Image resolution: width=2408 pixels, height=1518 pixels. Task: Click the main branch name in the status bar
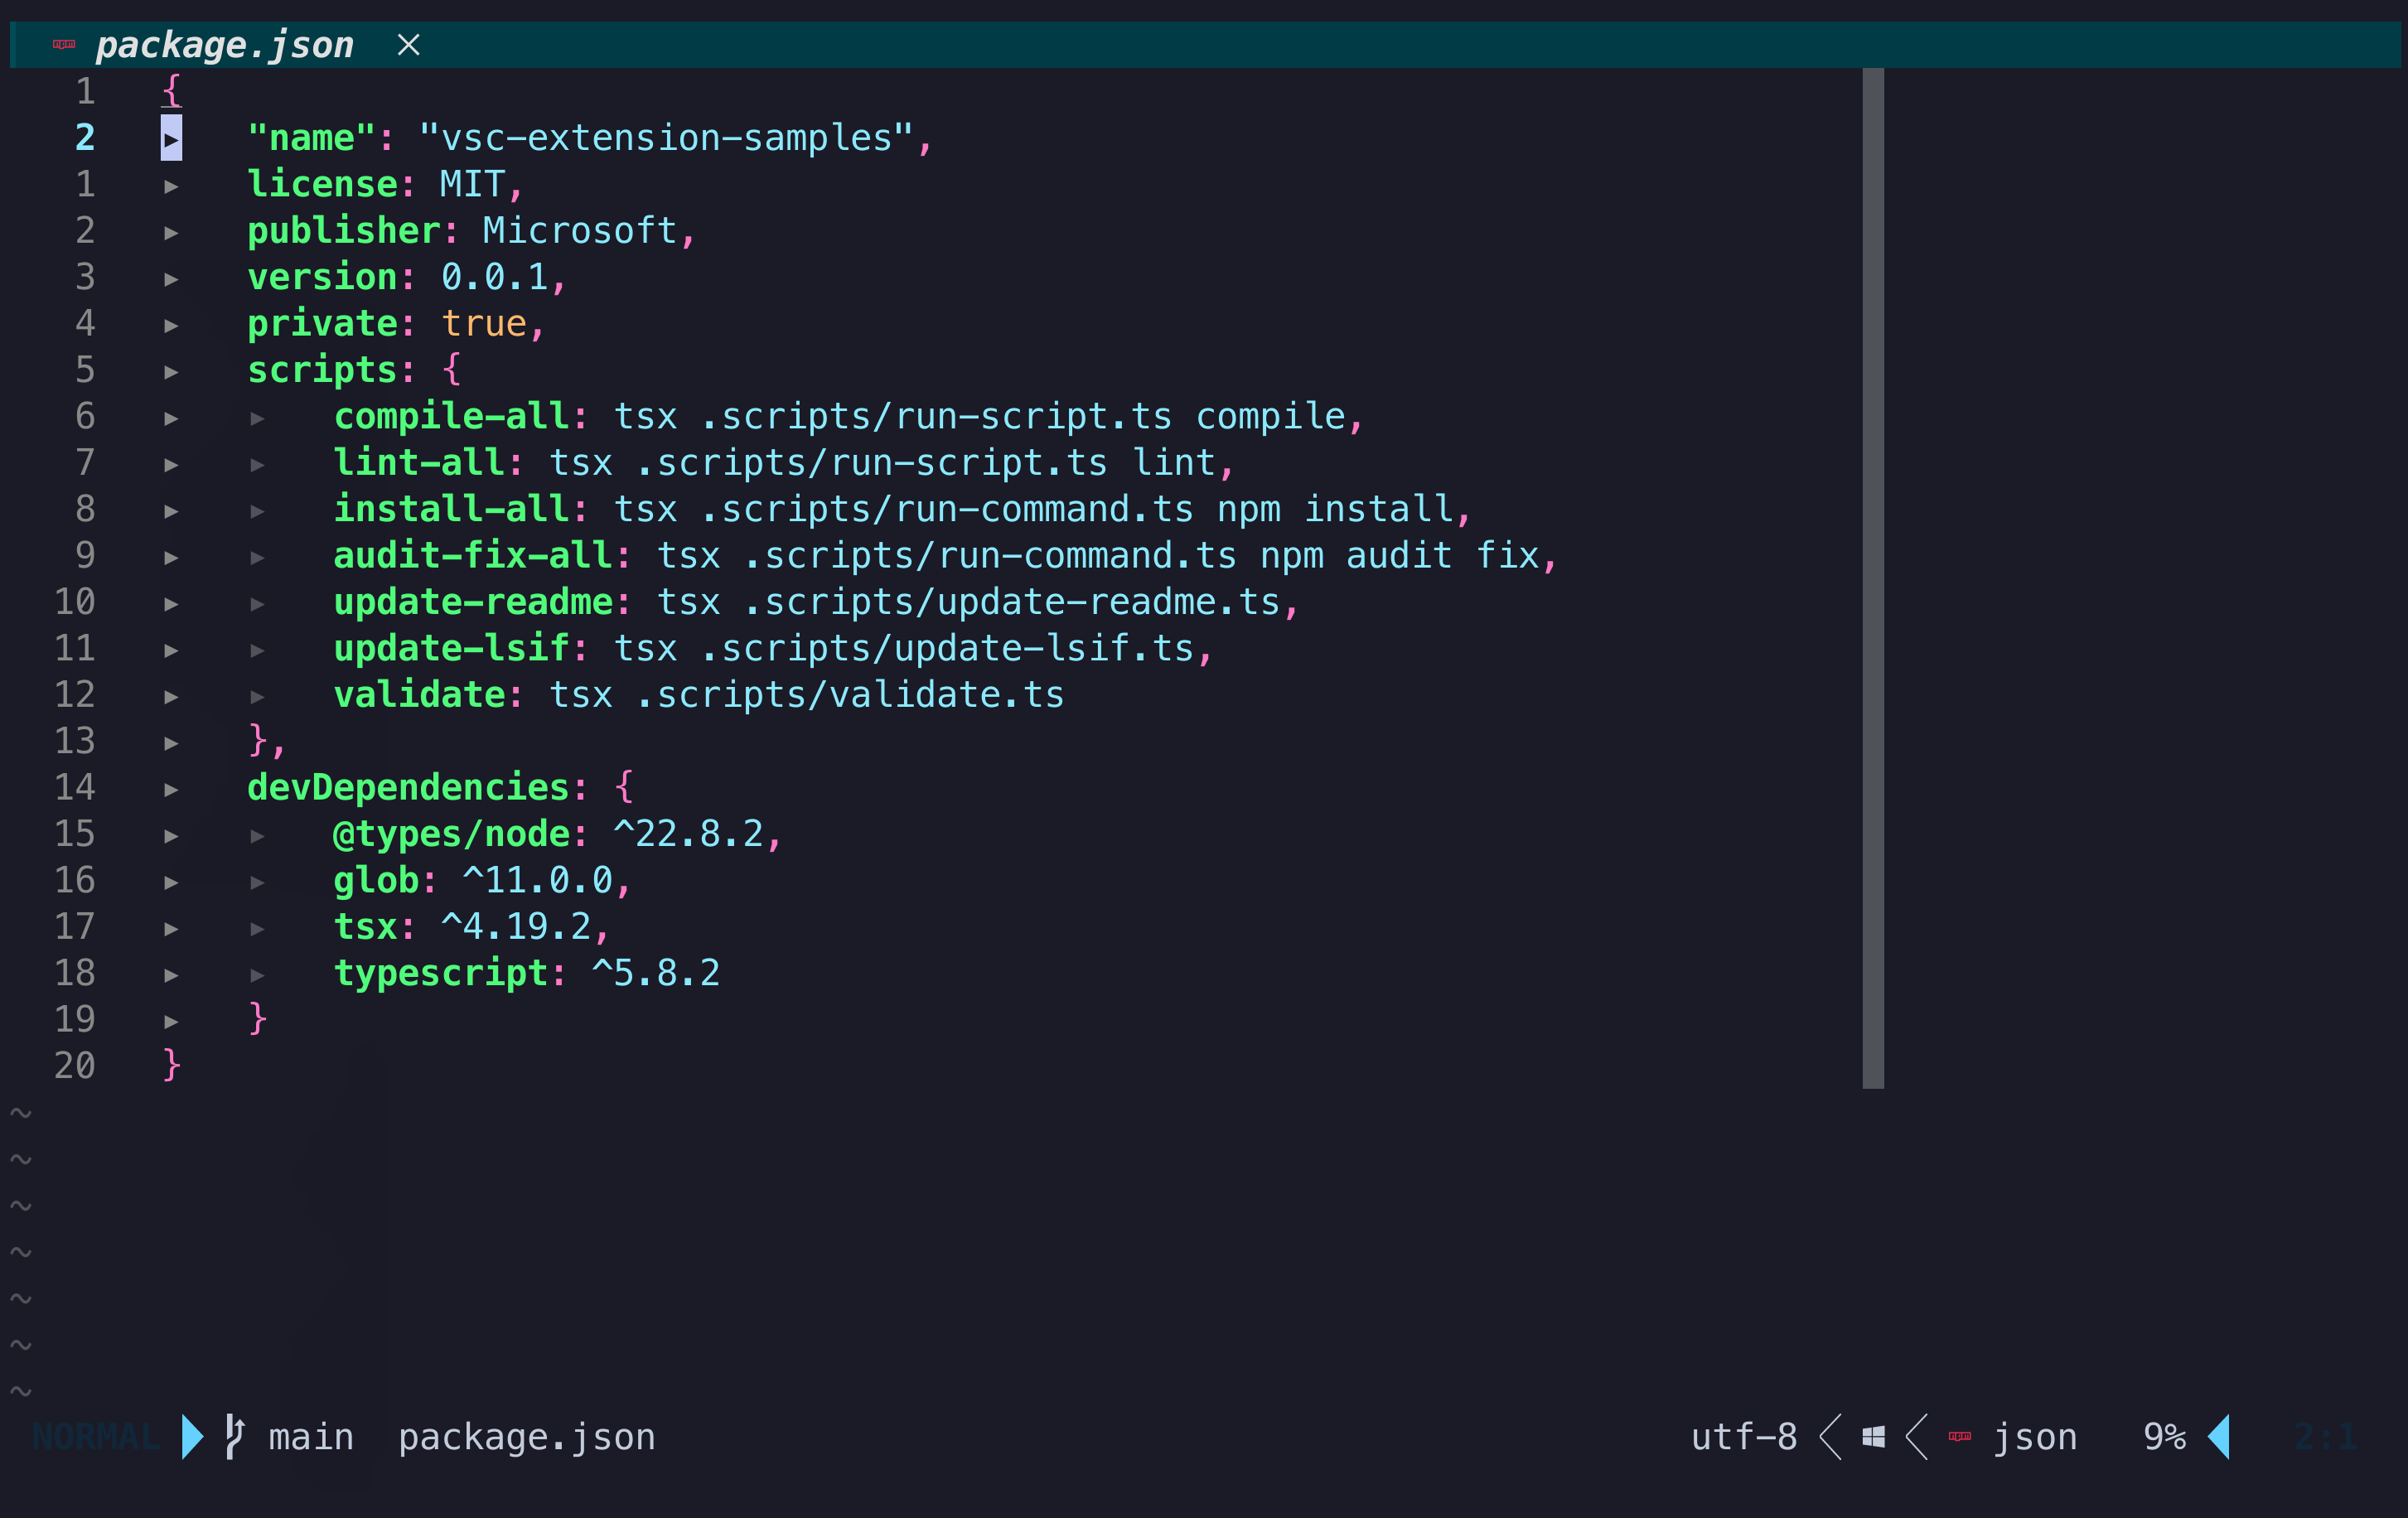tap(310, 1436)
